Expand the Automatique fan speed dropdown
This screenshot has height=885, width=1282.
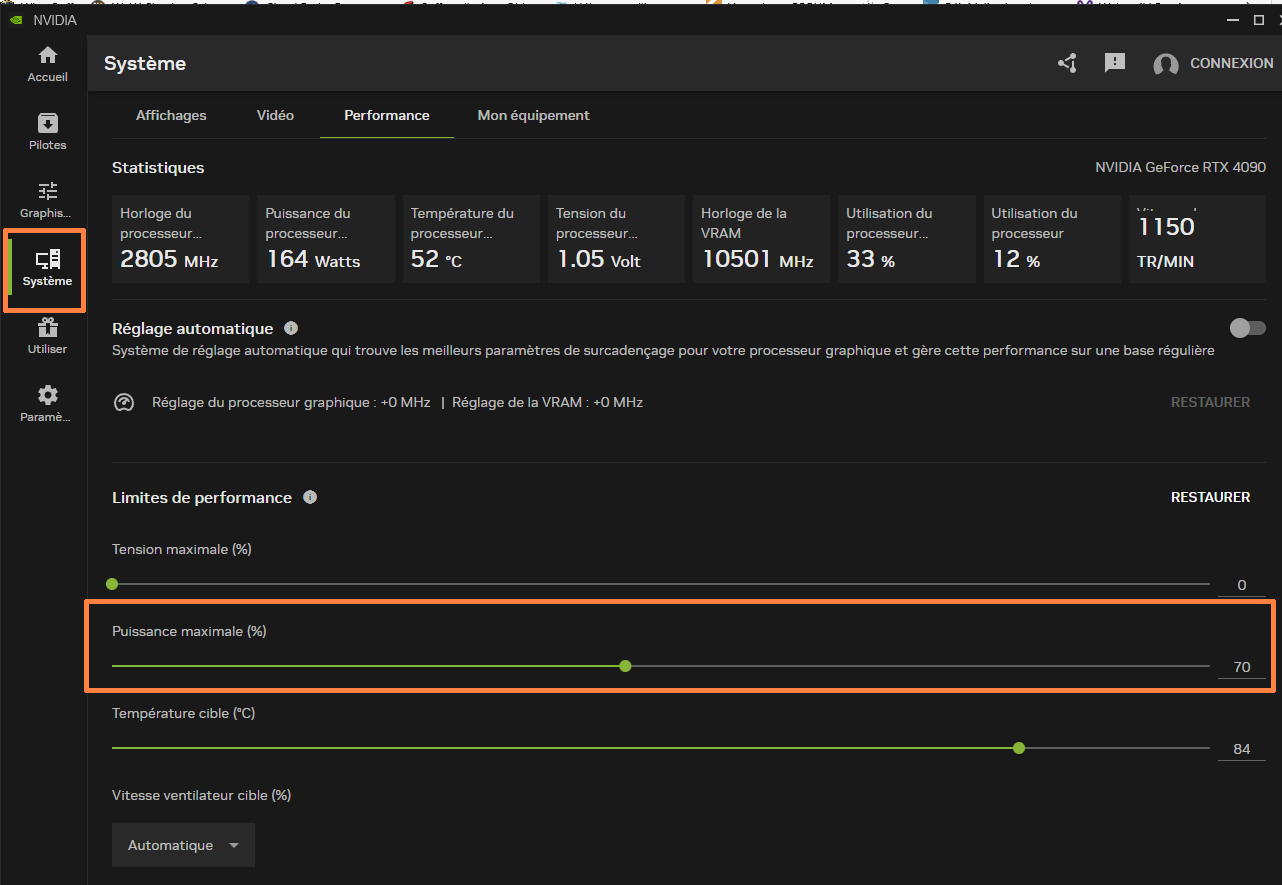click(x=183, y=845)
